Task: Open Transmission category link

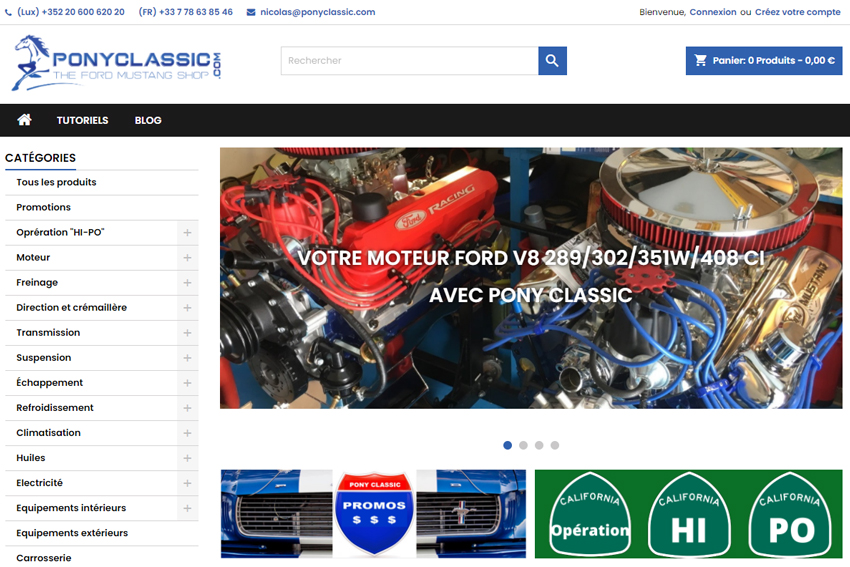Action: click(x=48, y=332)
